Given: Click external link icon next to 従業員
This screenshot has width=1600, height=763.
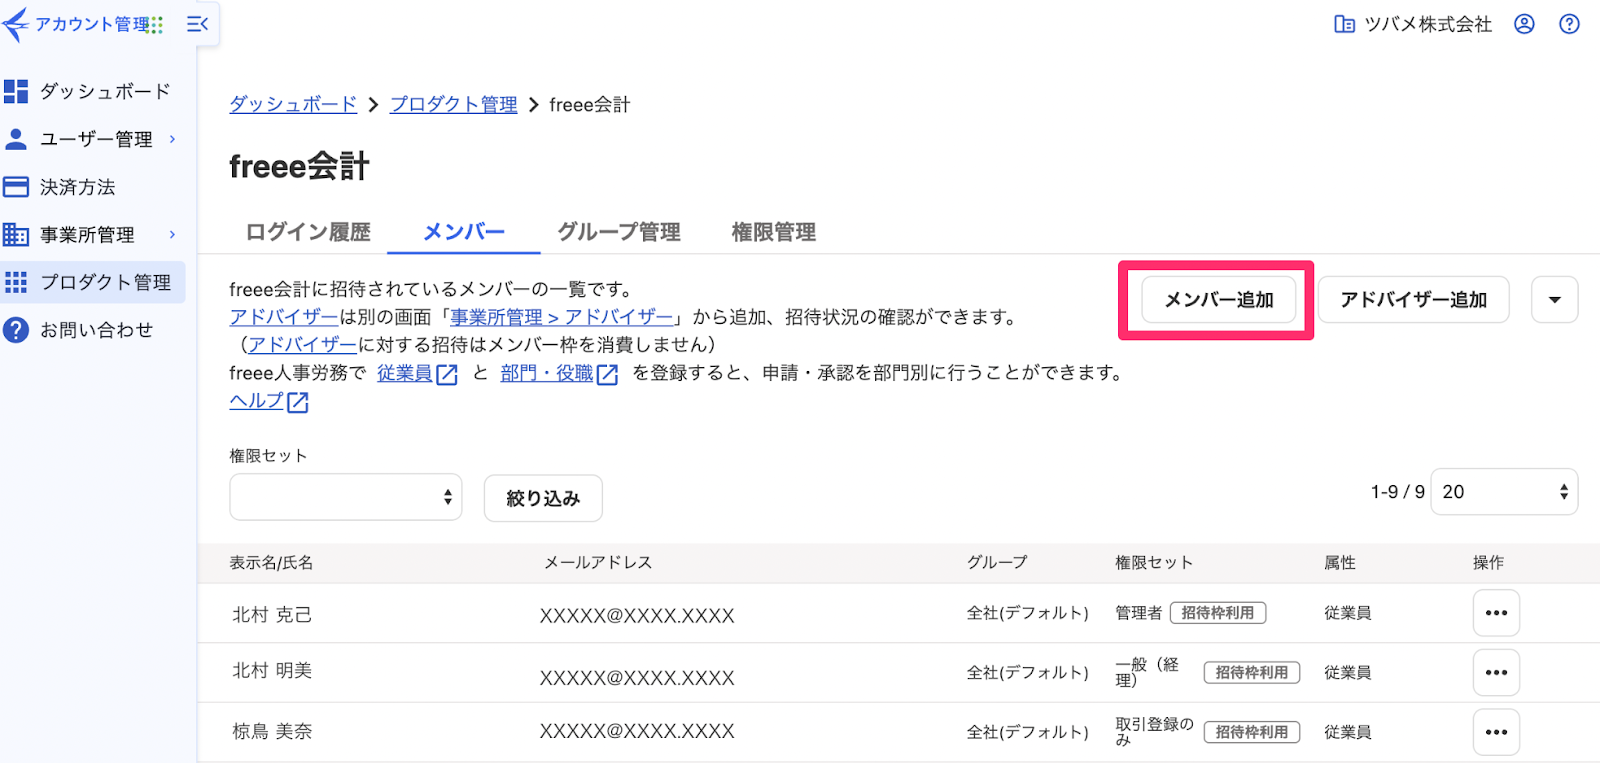Looking at the screenshot, I should [447, 375].
